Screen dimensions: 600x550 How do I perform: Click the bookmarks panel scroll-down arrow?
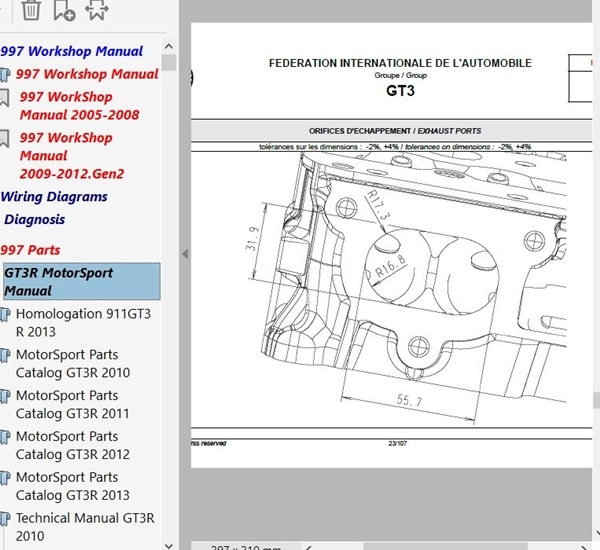(168, 545)
